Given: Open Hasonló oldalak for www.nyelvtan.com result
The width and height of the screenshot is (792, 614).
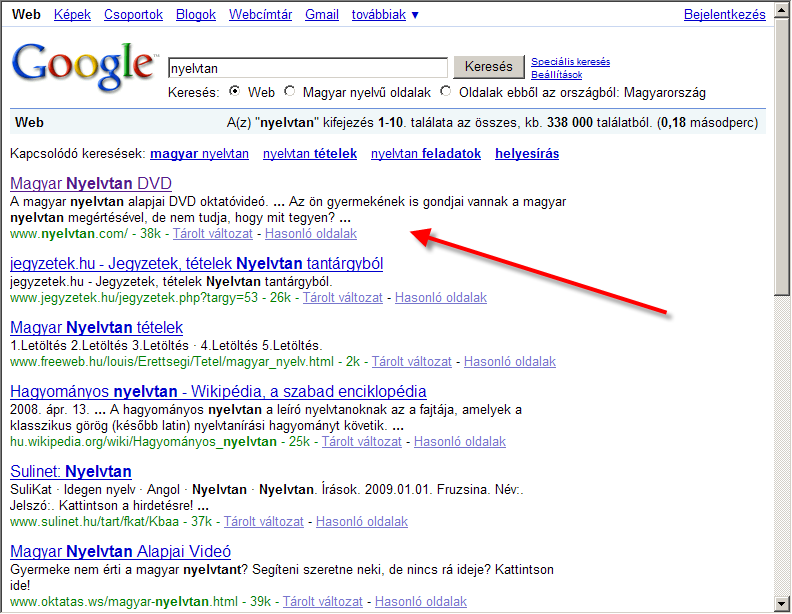Looking at the screenshot, I should 311,234.
